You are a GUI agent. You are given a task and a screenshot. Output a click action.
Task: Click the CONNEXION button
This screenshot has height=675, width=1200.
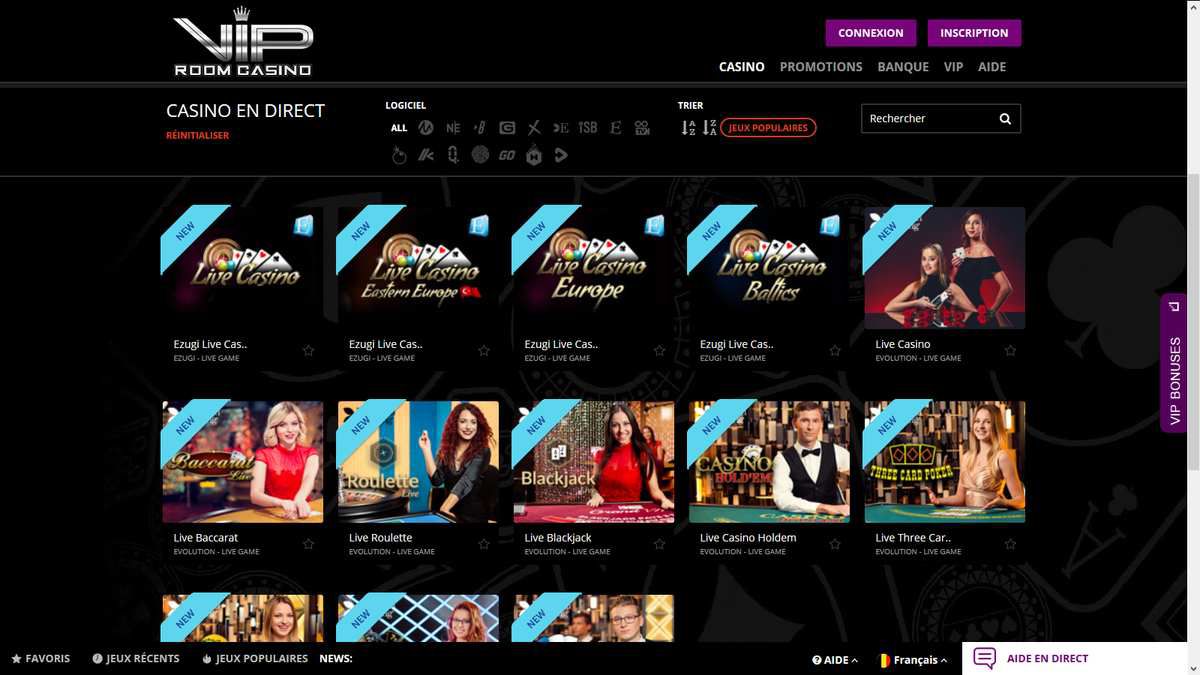coord(871,33)
